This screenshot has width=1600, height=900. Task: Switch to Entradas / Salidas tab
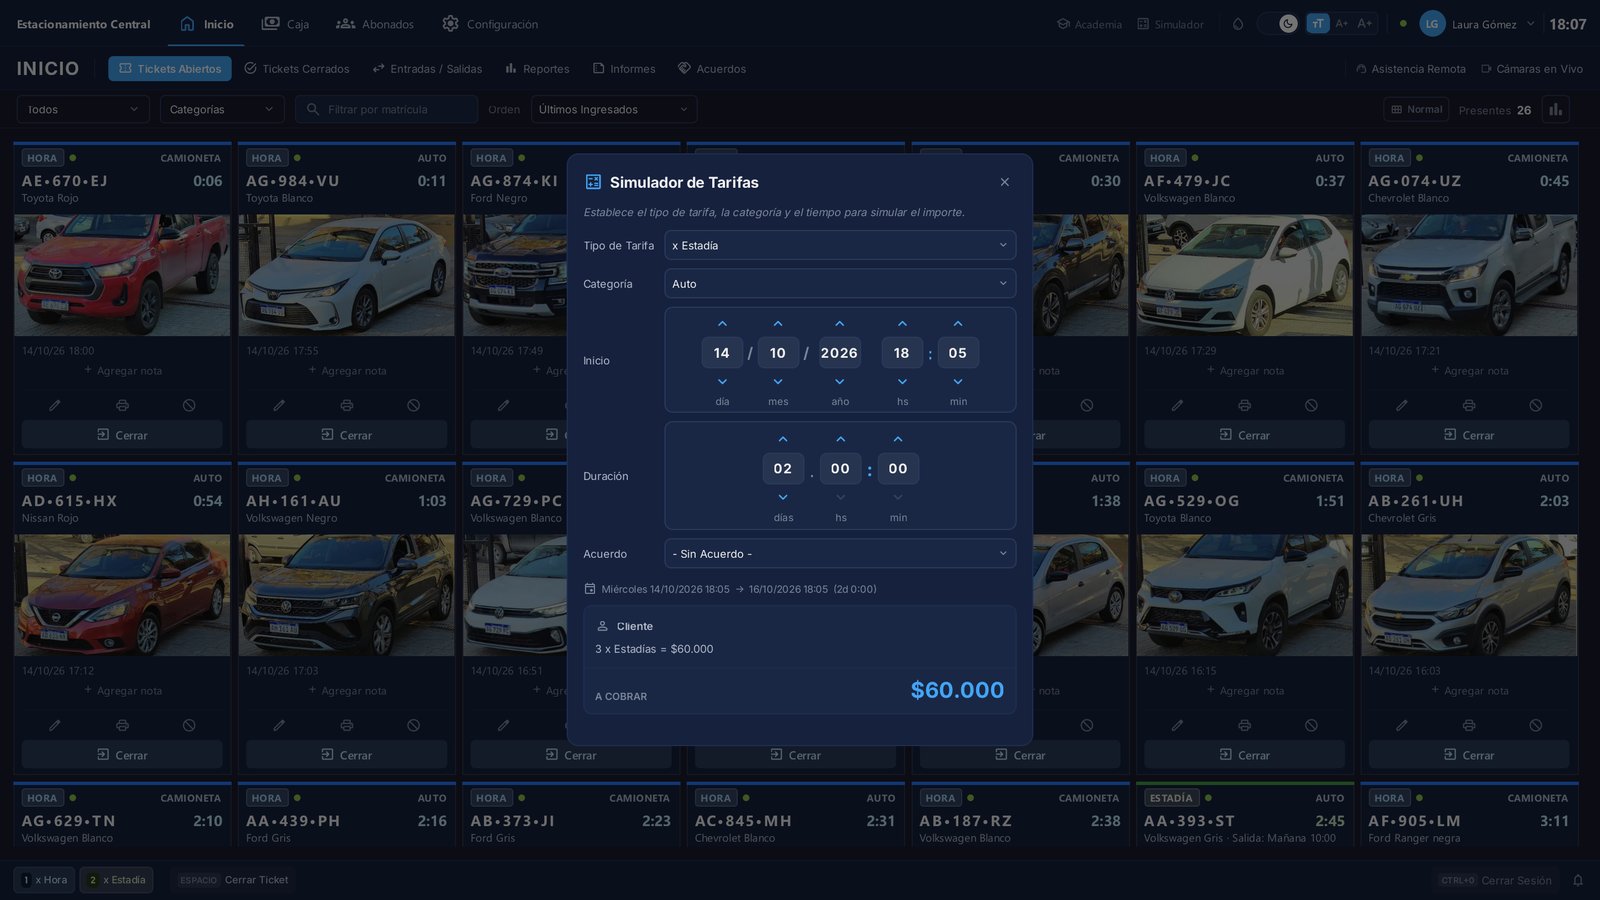[x=427, y=69]
